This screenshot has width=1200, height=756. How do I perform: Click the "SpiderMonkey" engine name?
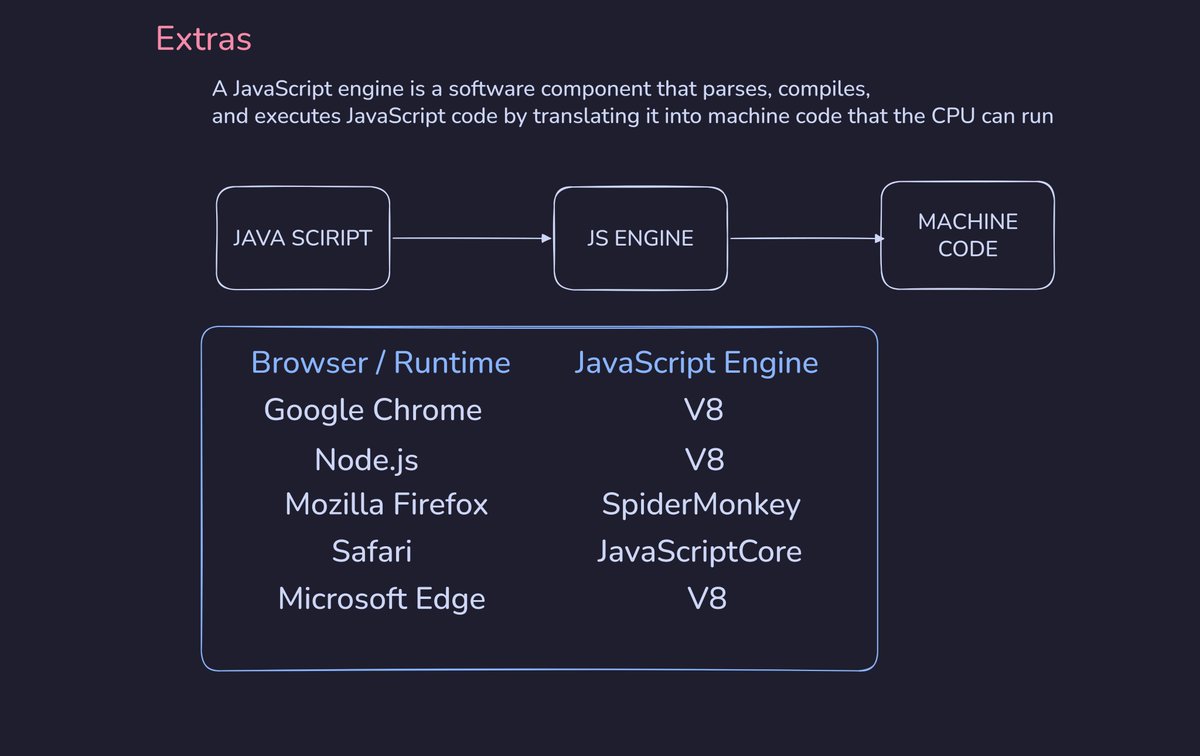(701, 505)
